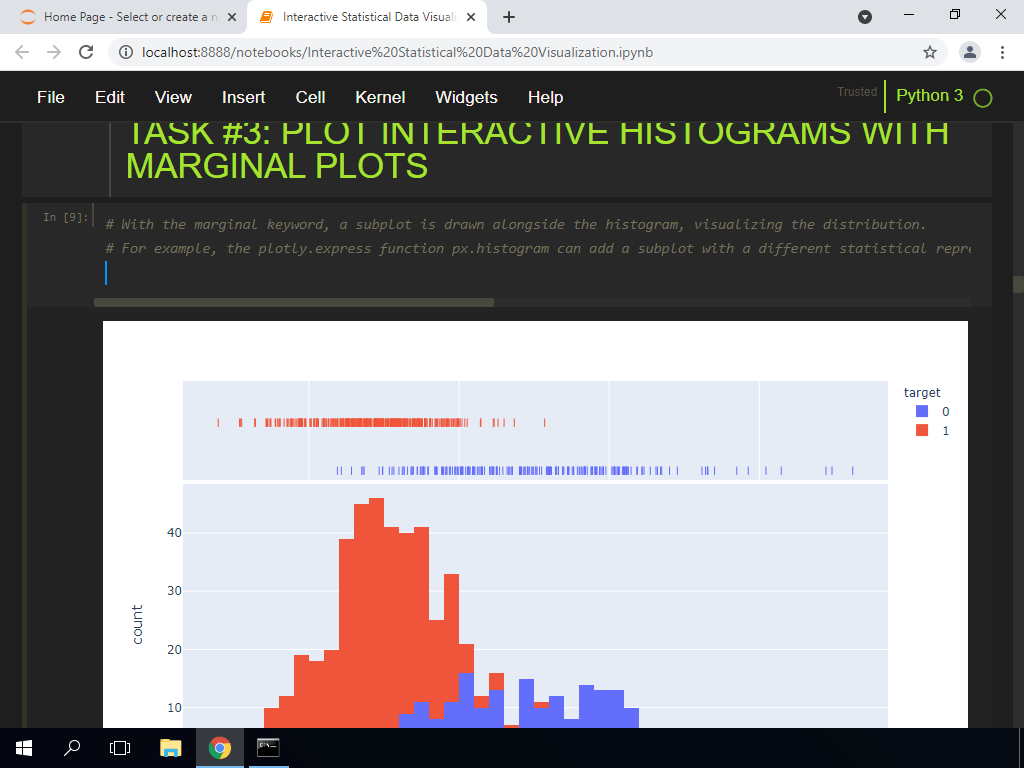Screen dimensions: 1024x768
Task: Click the page reload icon
Action: 85,52
